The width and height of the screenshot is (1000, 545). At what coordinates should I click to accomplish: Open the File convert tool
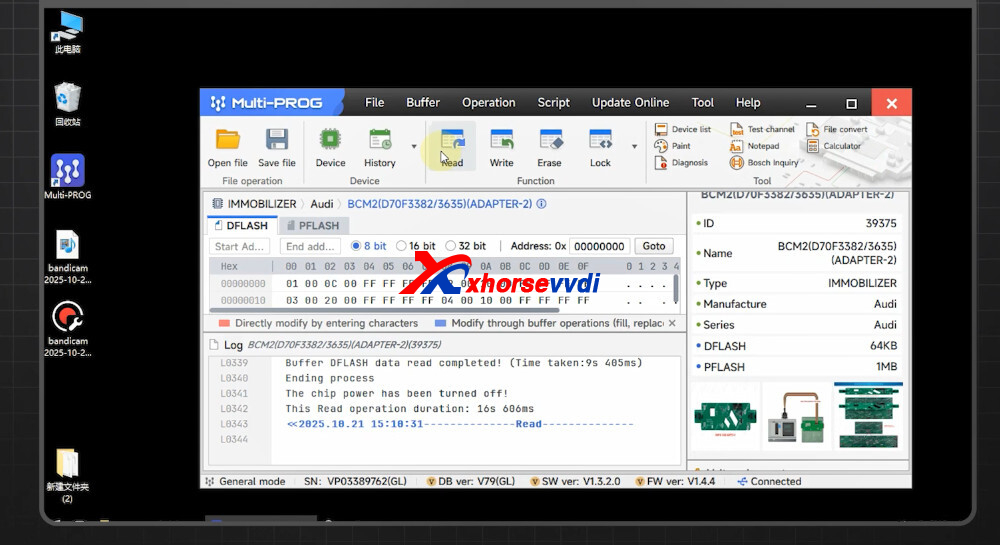point(837,129)
